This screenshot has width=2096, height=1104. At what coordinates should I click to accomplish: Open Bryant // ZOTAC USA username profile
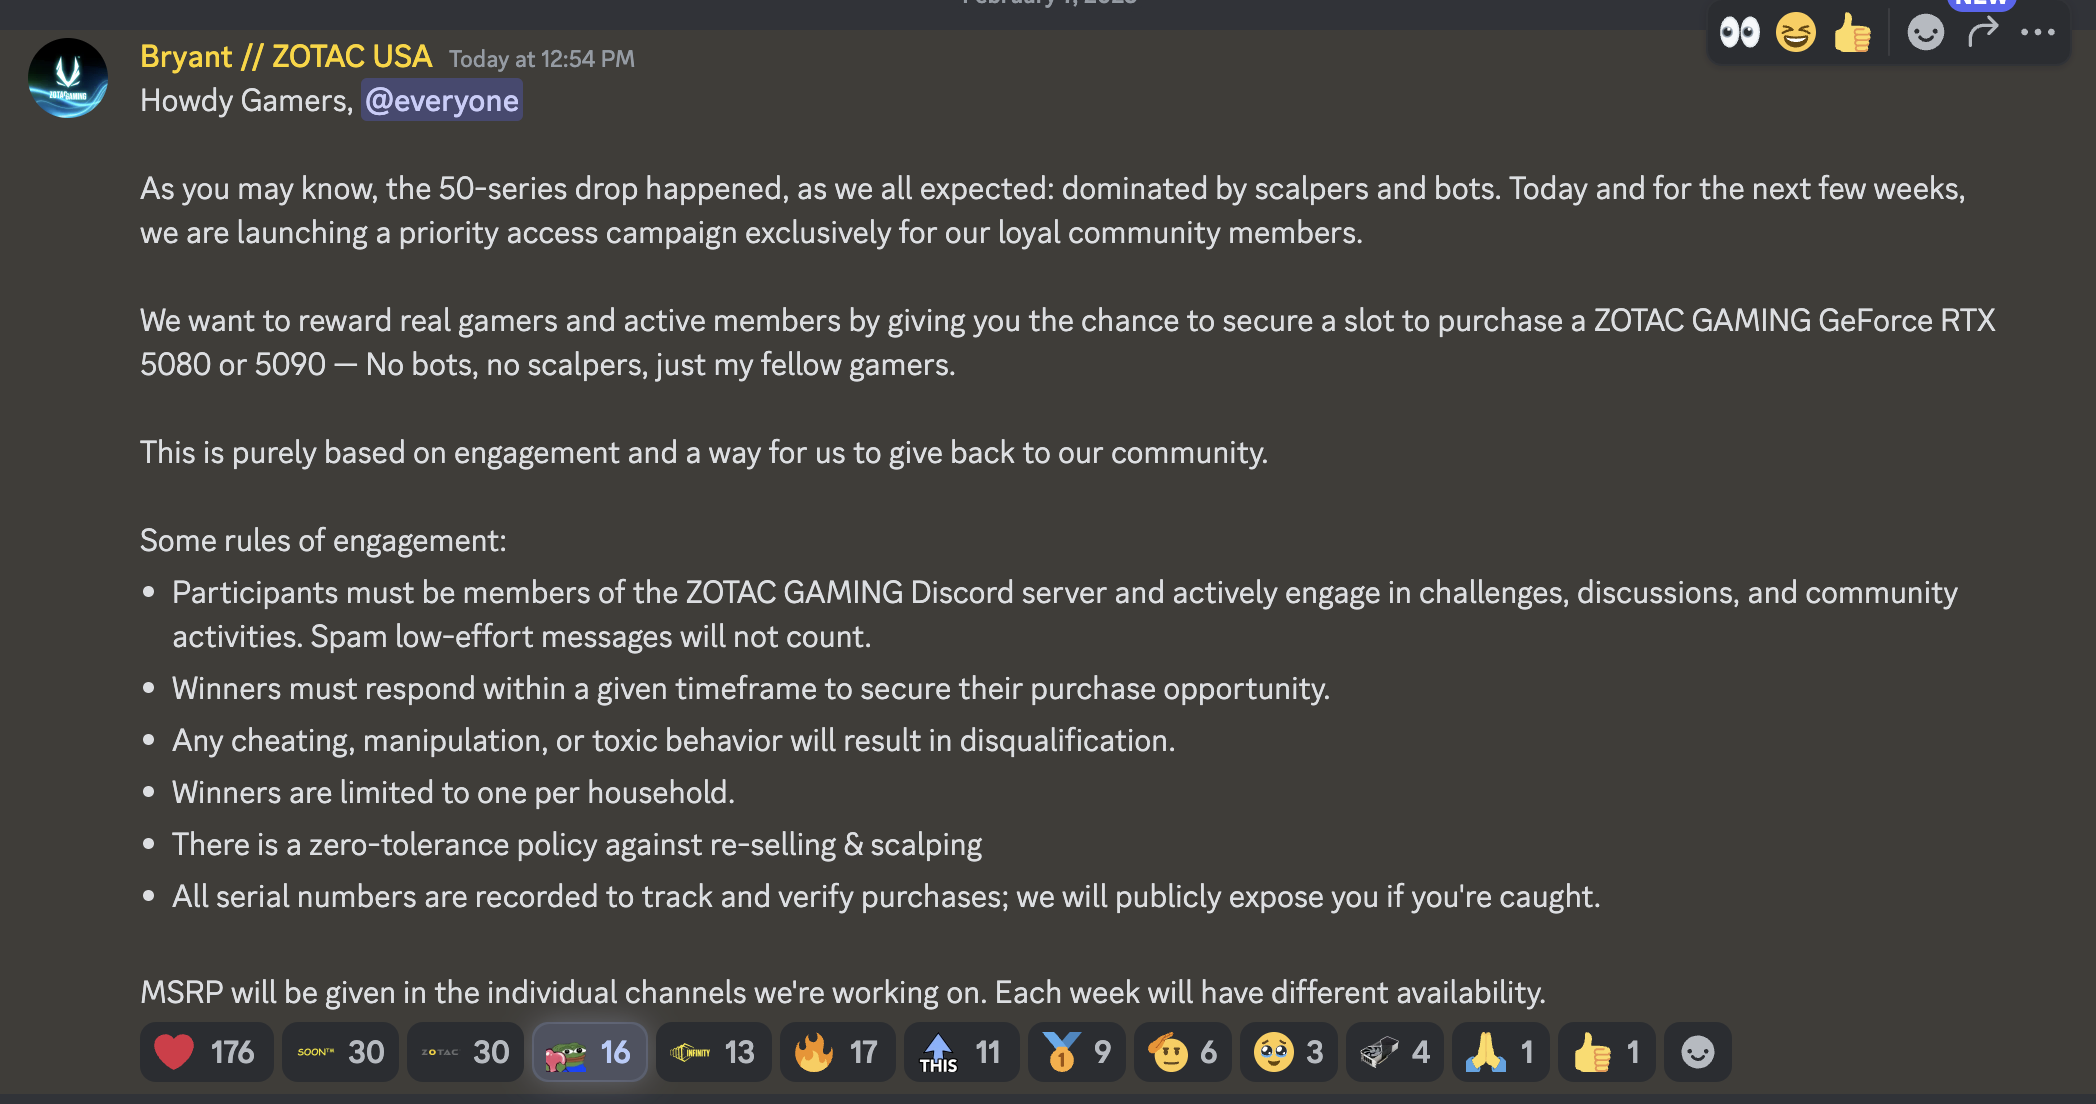[286, 57]
